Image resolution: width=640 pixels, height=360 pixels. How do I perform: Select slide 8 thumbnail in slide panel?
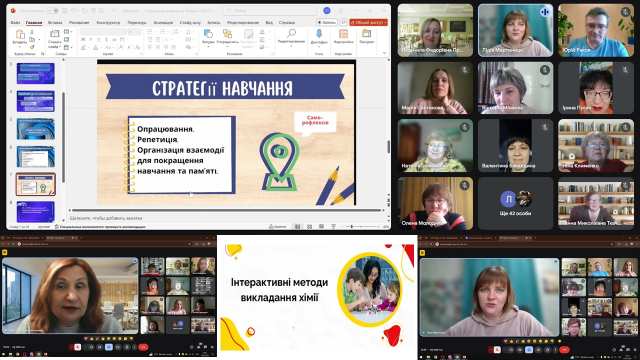pyautogui.click(x=36, y=212)
